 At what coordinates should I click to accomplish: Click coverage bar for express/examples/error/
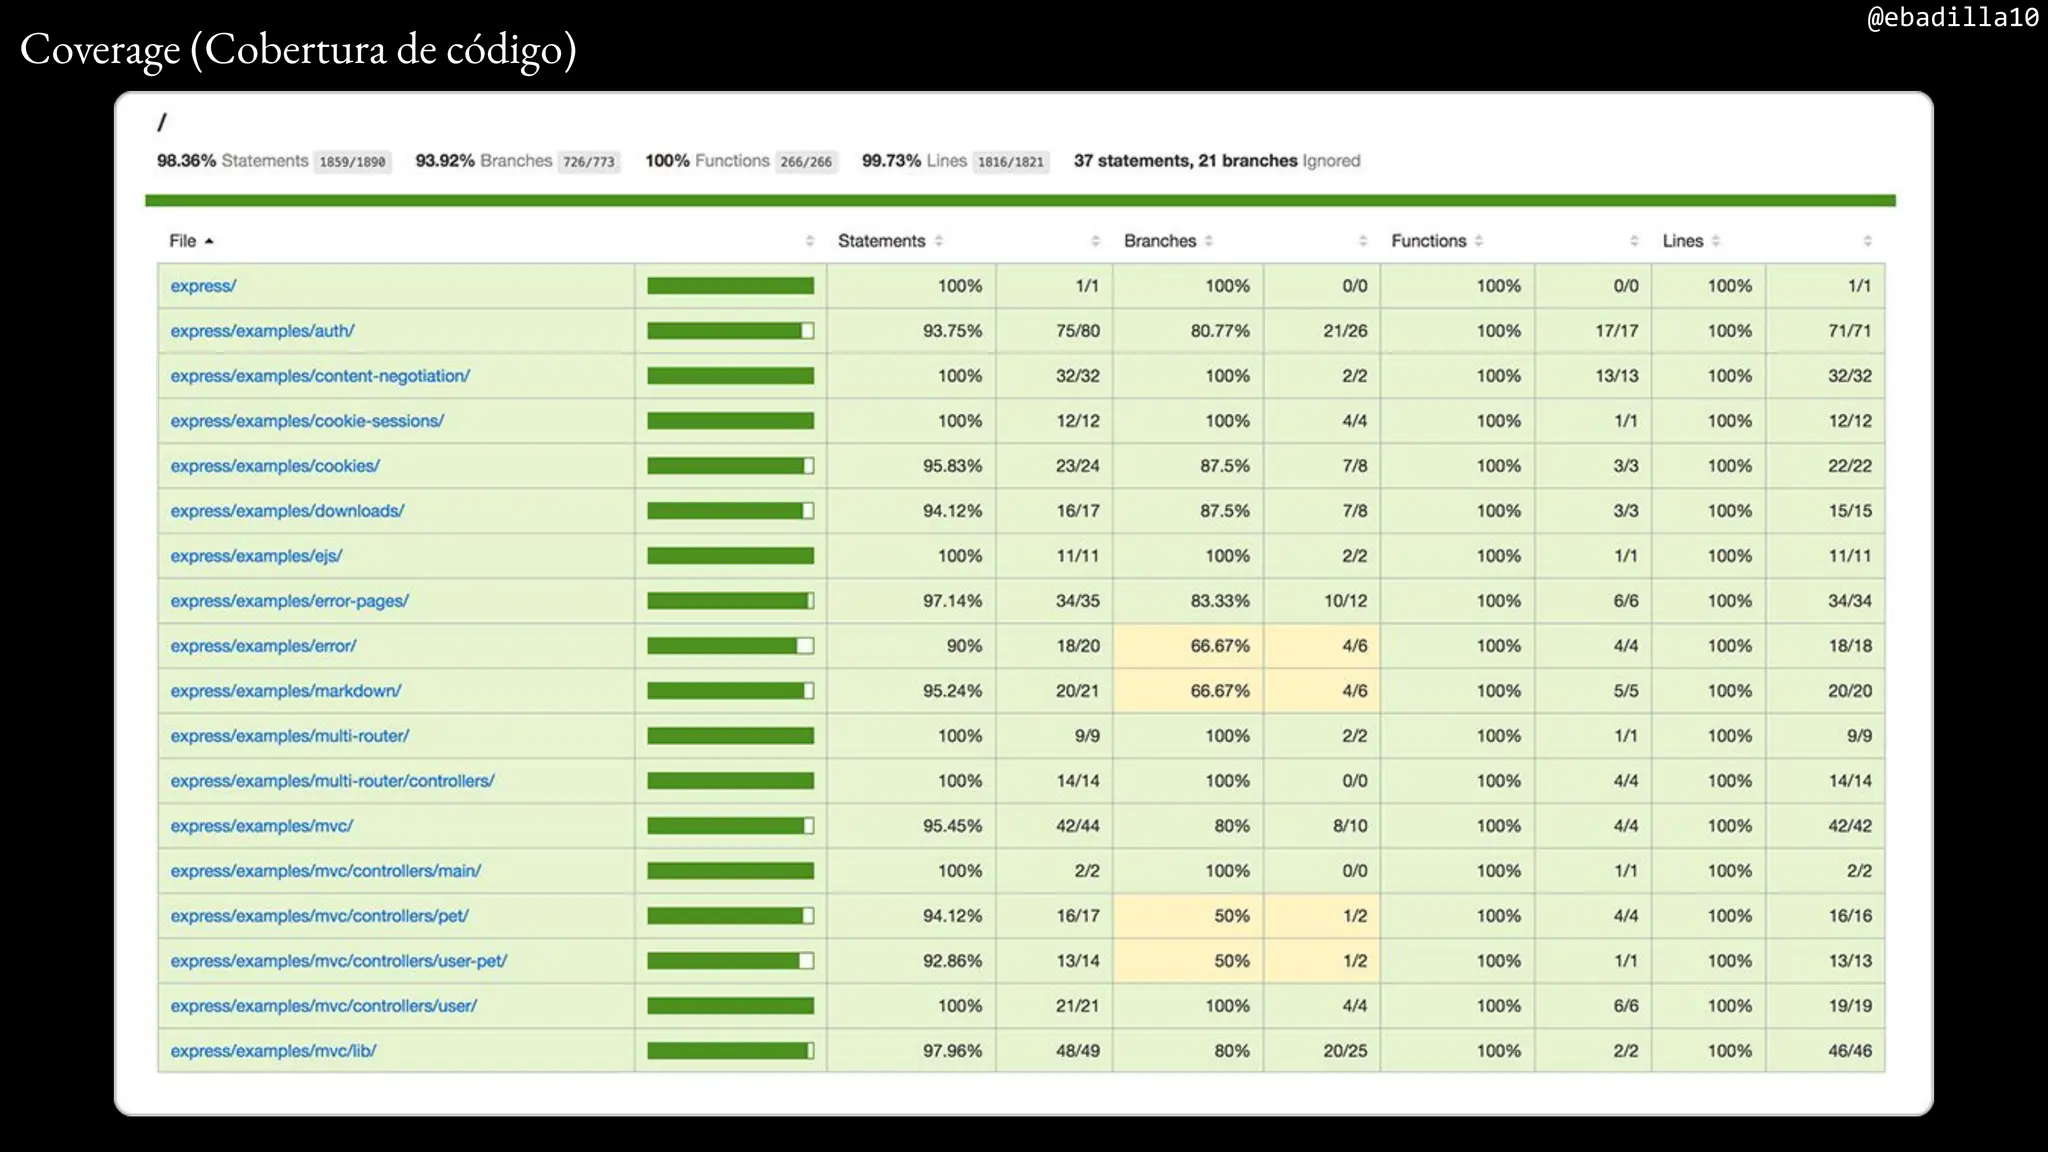(730, 646)
